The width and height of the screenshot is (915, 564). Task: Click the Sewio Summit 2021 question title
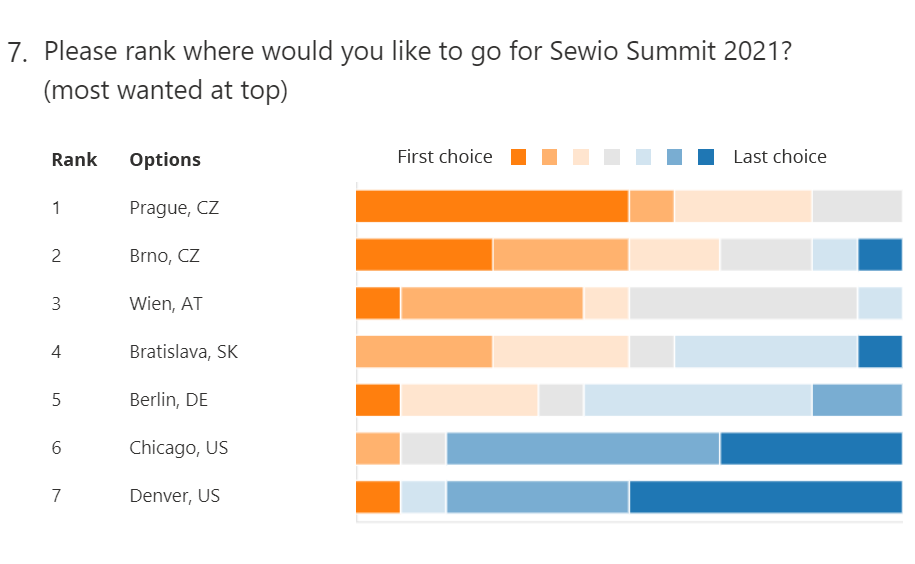[419, 52]
